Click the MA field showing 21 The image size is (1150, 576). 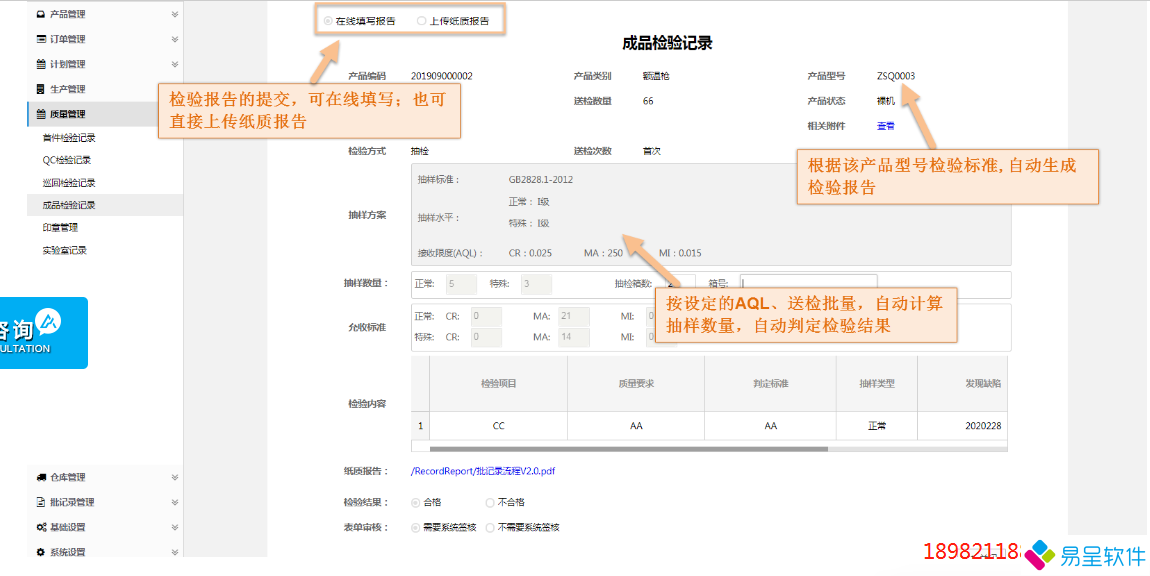pyautogui.click(x=574, y=317)
